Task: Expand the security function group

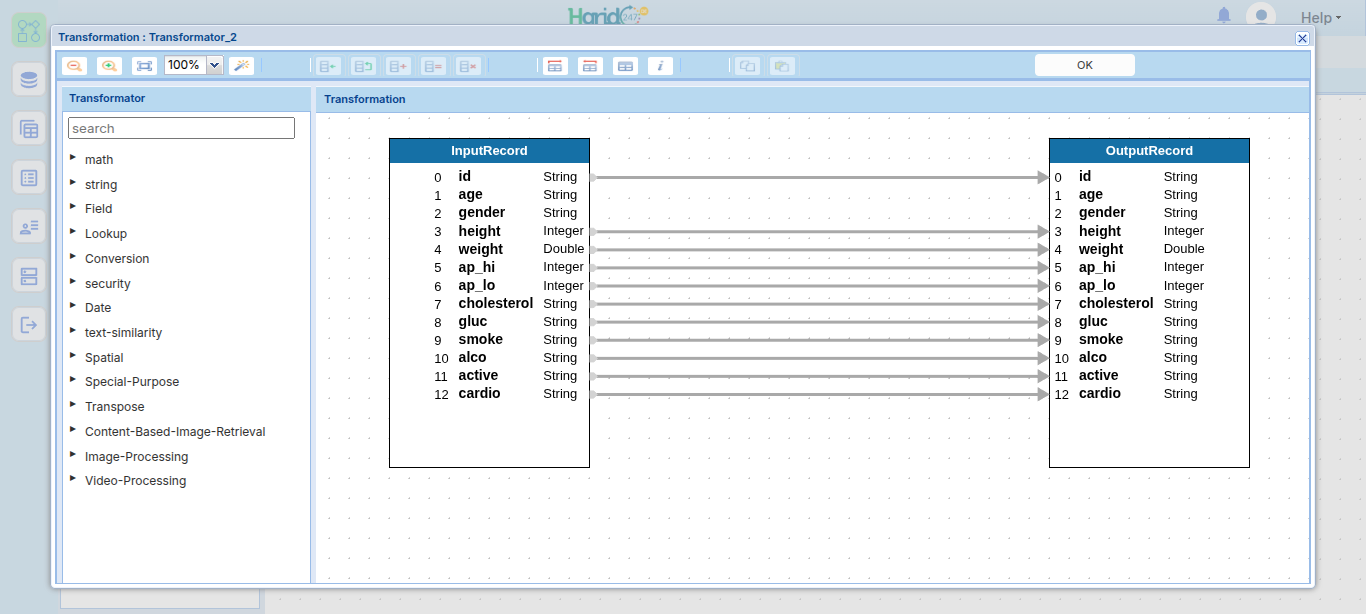Action: (x=74, y=282)
